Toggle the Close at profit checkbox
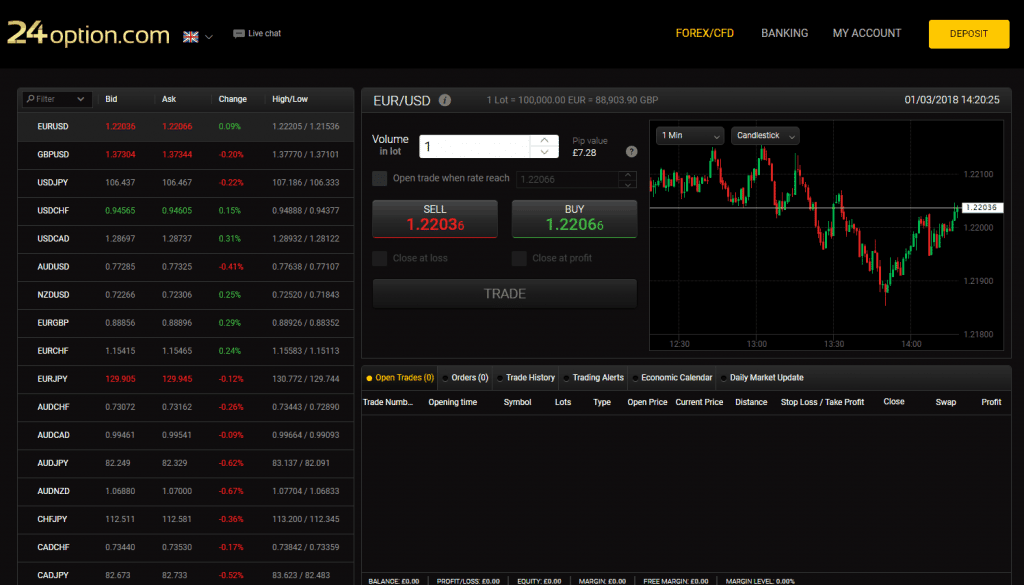The image size is (1024, 585). [x=519, y=259]
